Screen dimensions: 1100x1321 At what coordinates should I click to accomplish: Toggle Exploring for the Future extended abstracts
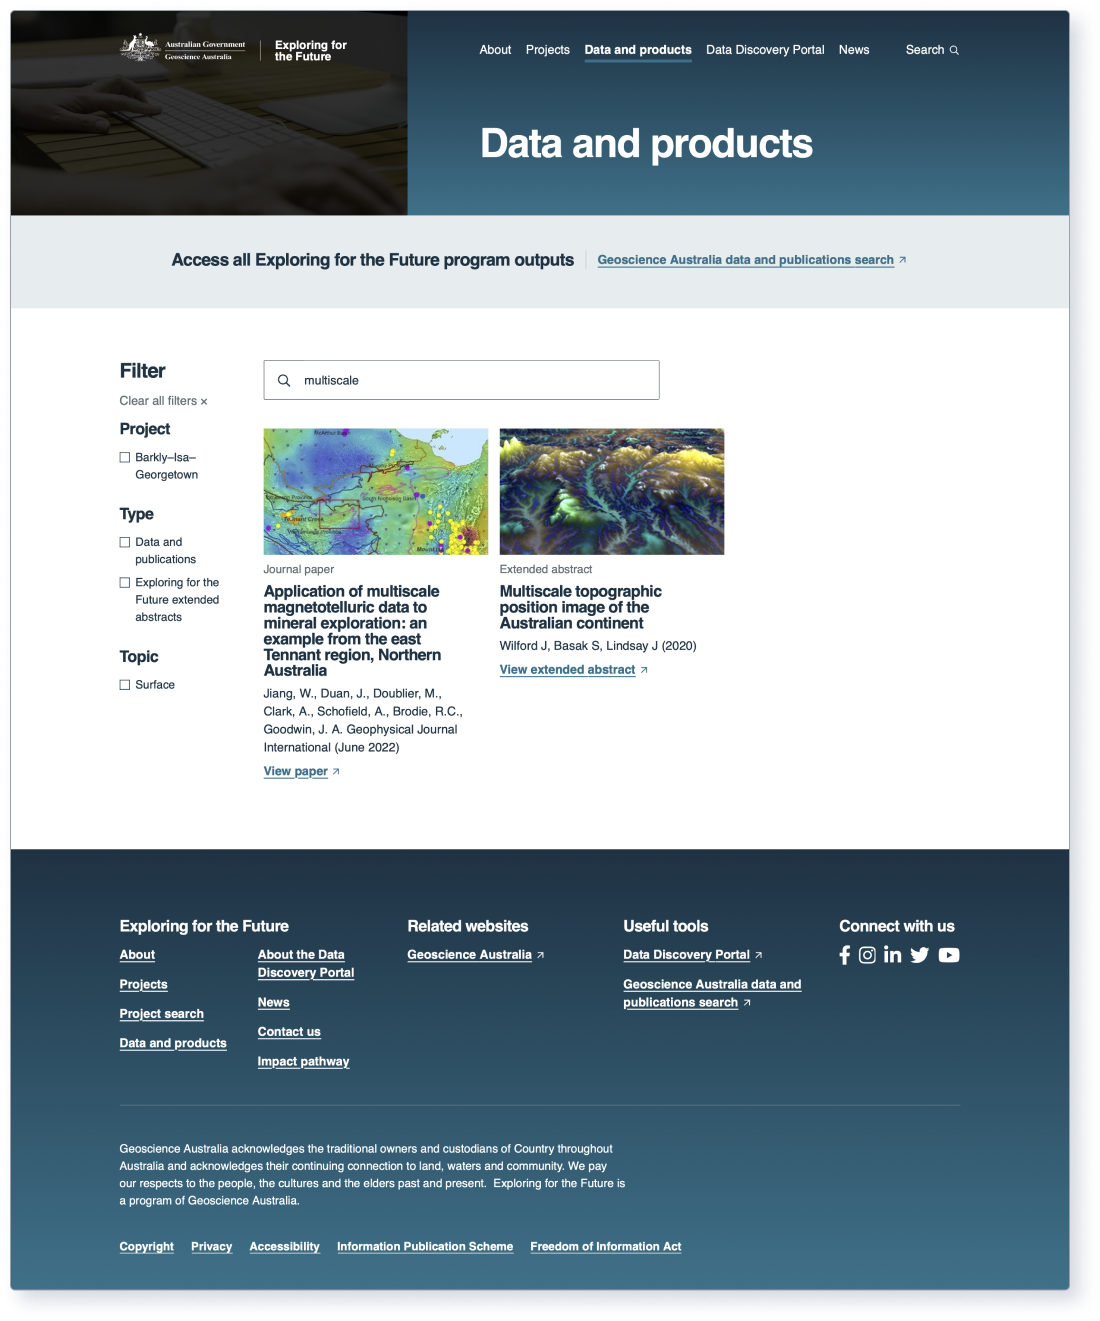(x=125, y=582)
